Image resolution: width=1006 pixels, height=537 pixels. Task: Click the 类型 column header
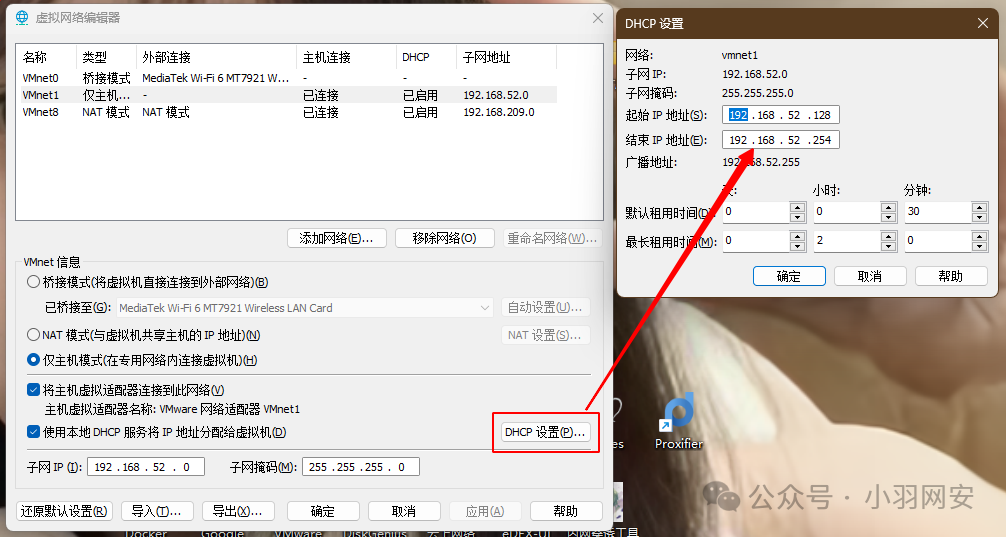point(107,57)
